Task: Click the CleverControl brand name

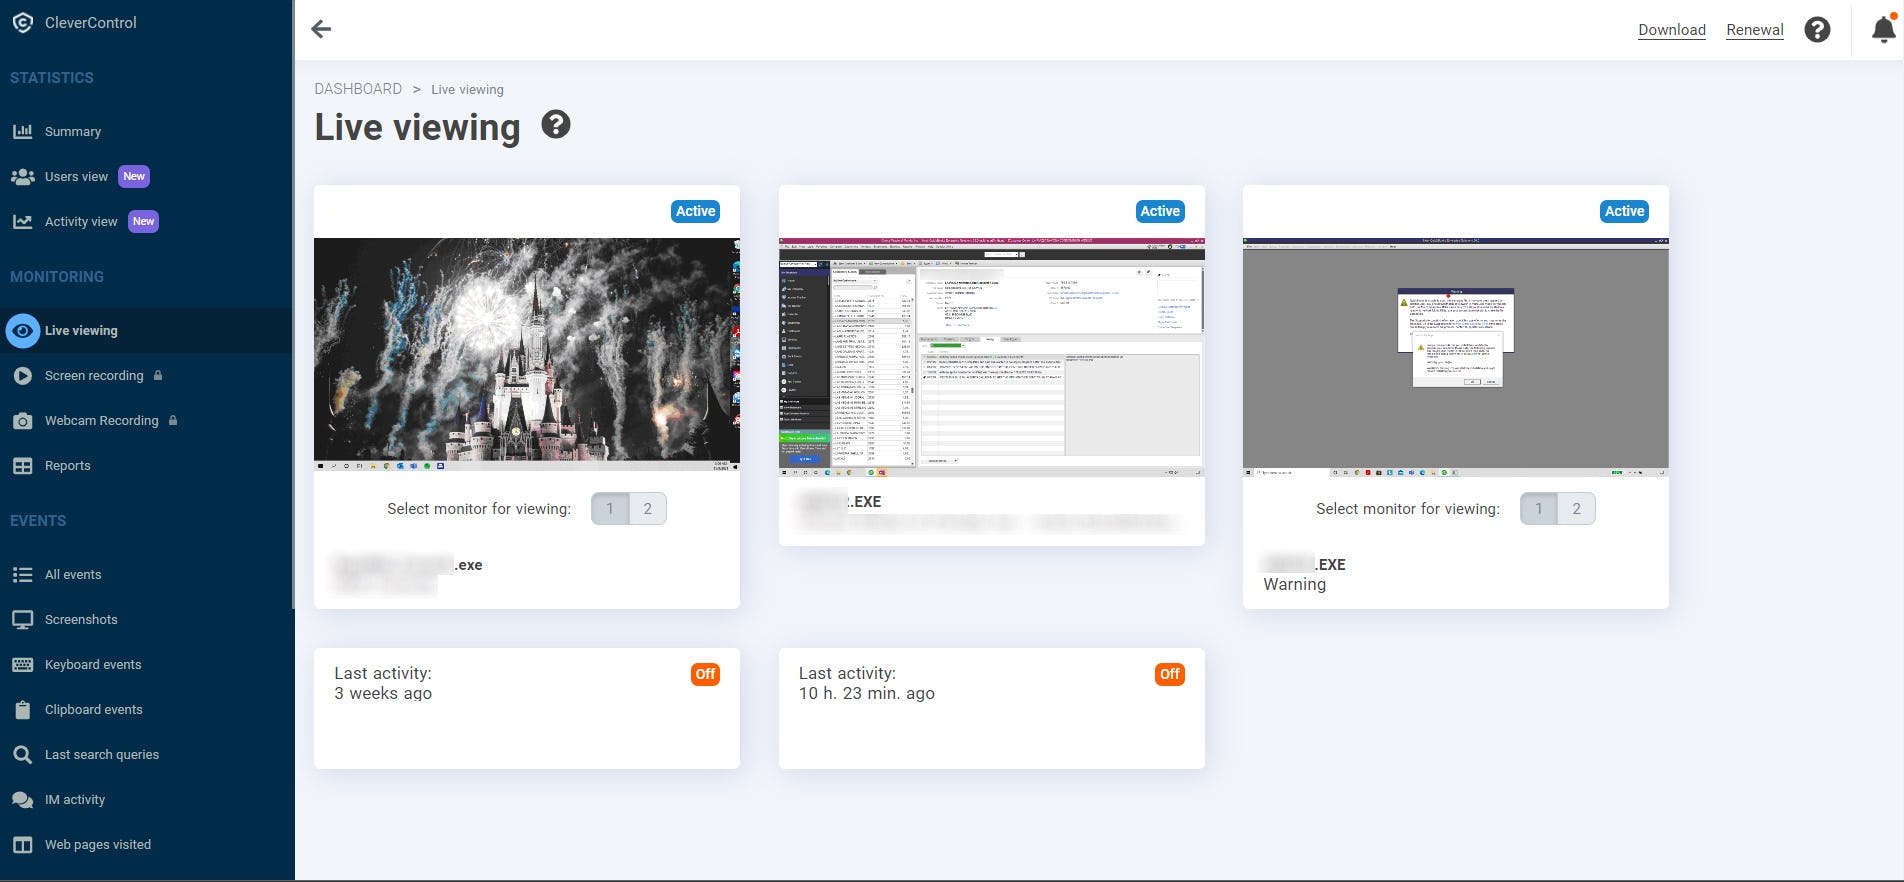Action: [x=91, y=22]
